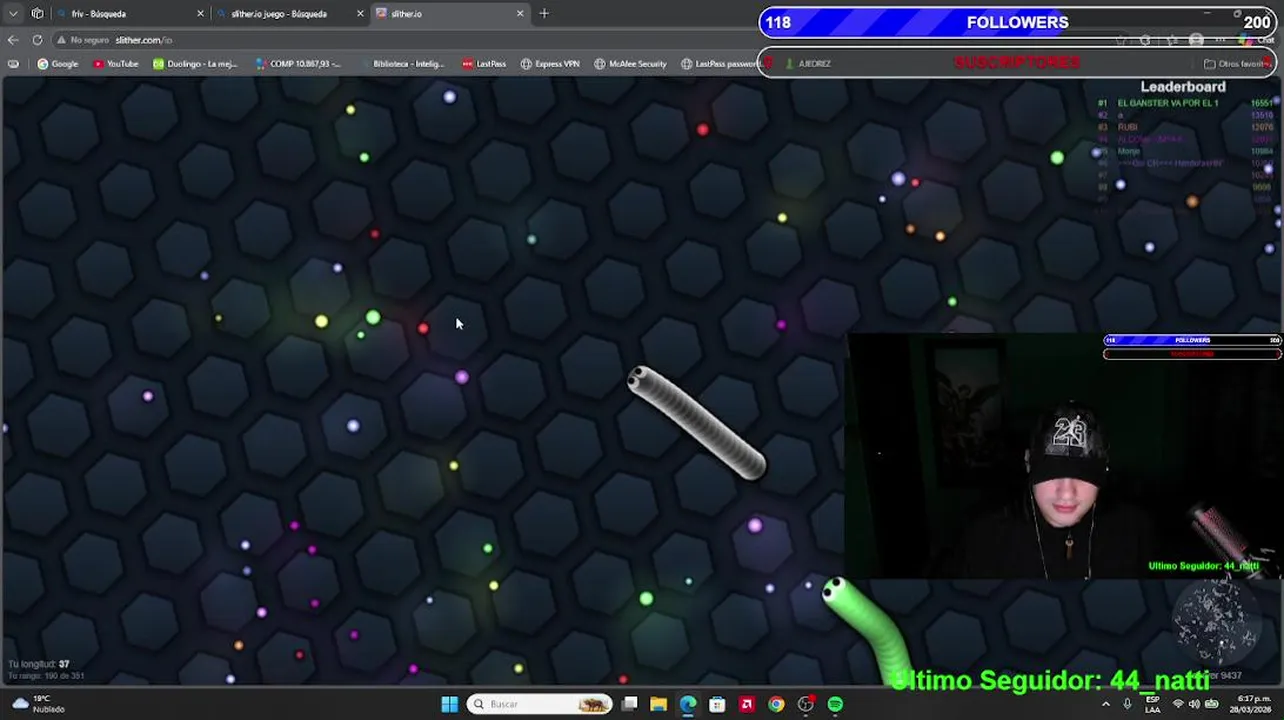
Task: Click the SUSCRIPTORES goal bar overlay
Action: 1017,62
